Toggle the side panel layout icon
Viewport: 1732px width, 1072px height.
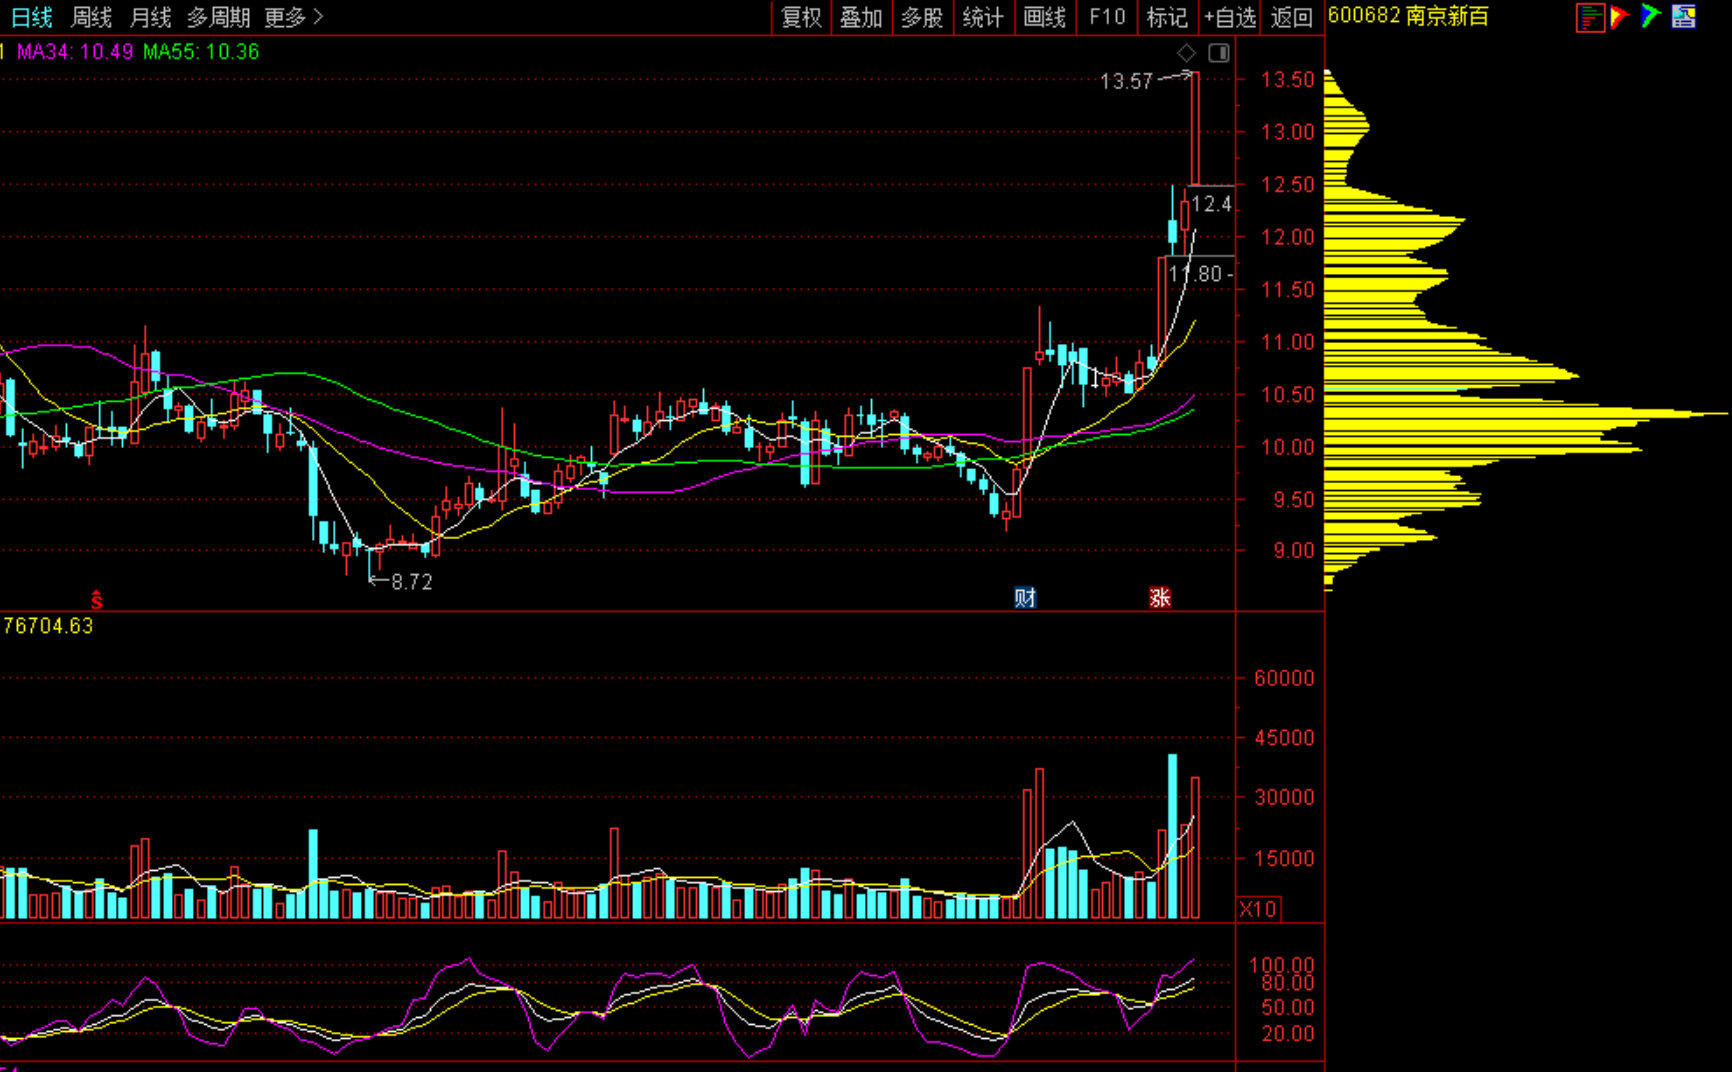coord(1219,53)
